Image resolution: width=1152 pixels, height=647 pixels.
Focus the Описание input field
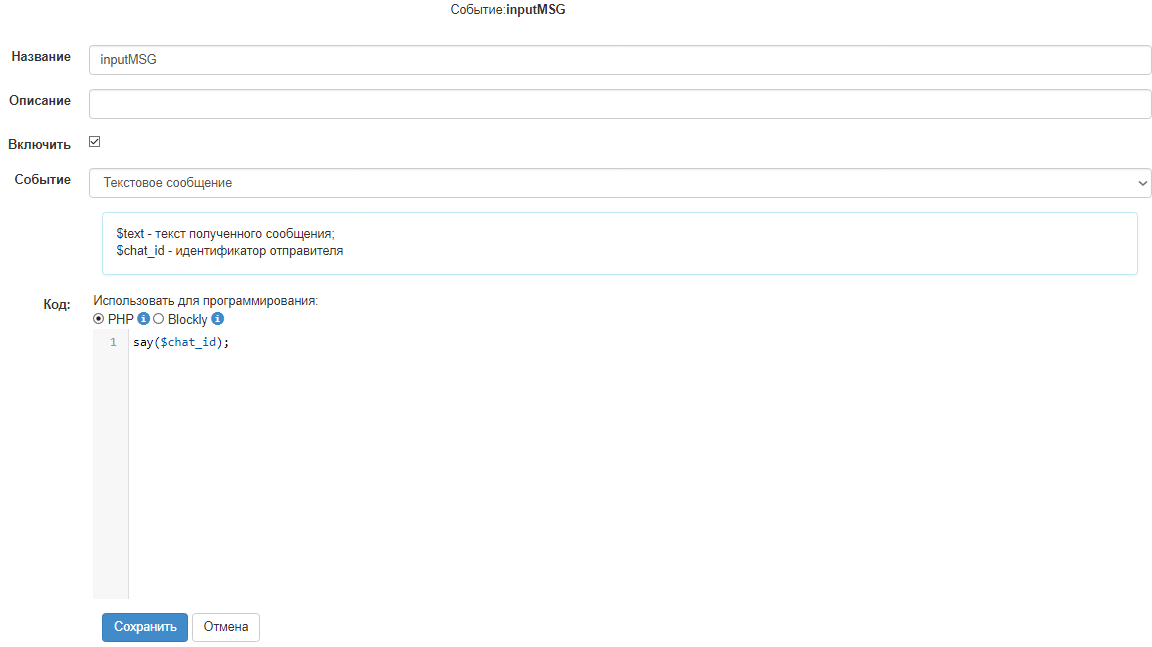coord(620,104)
